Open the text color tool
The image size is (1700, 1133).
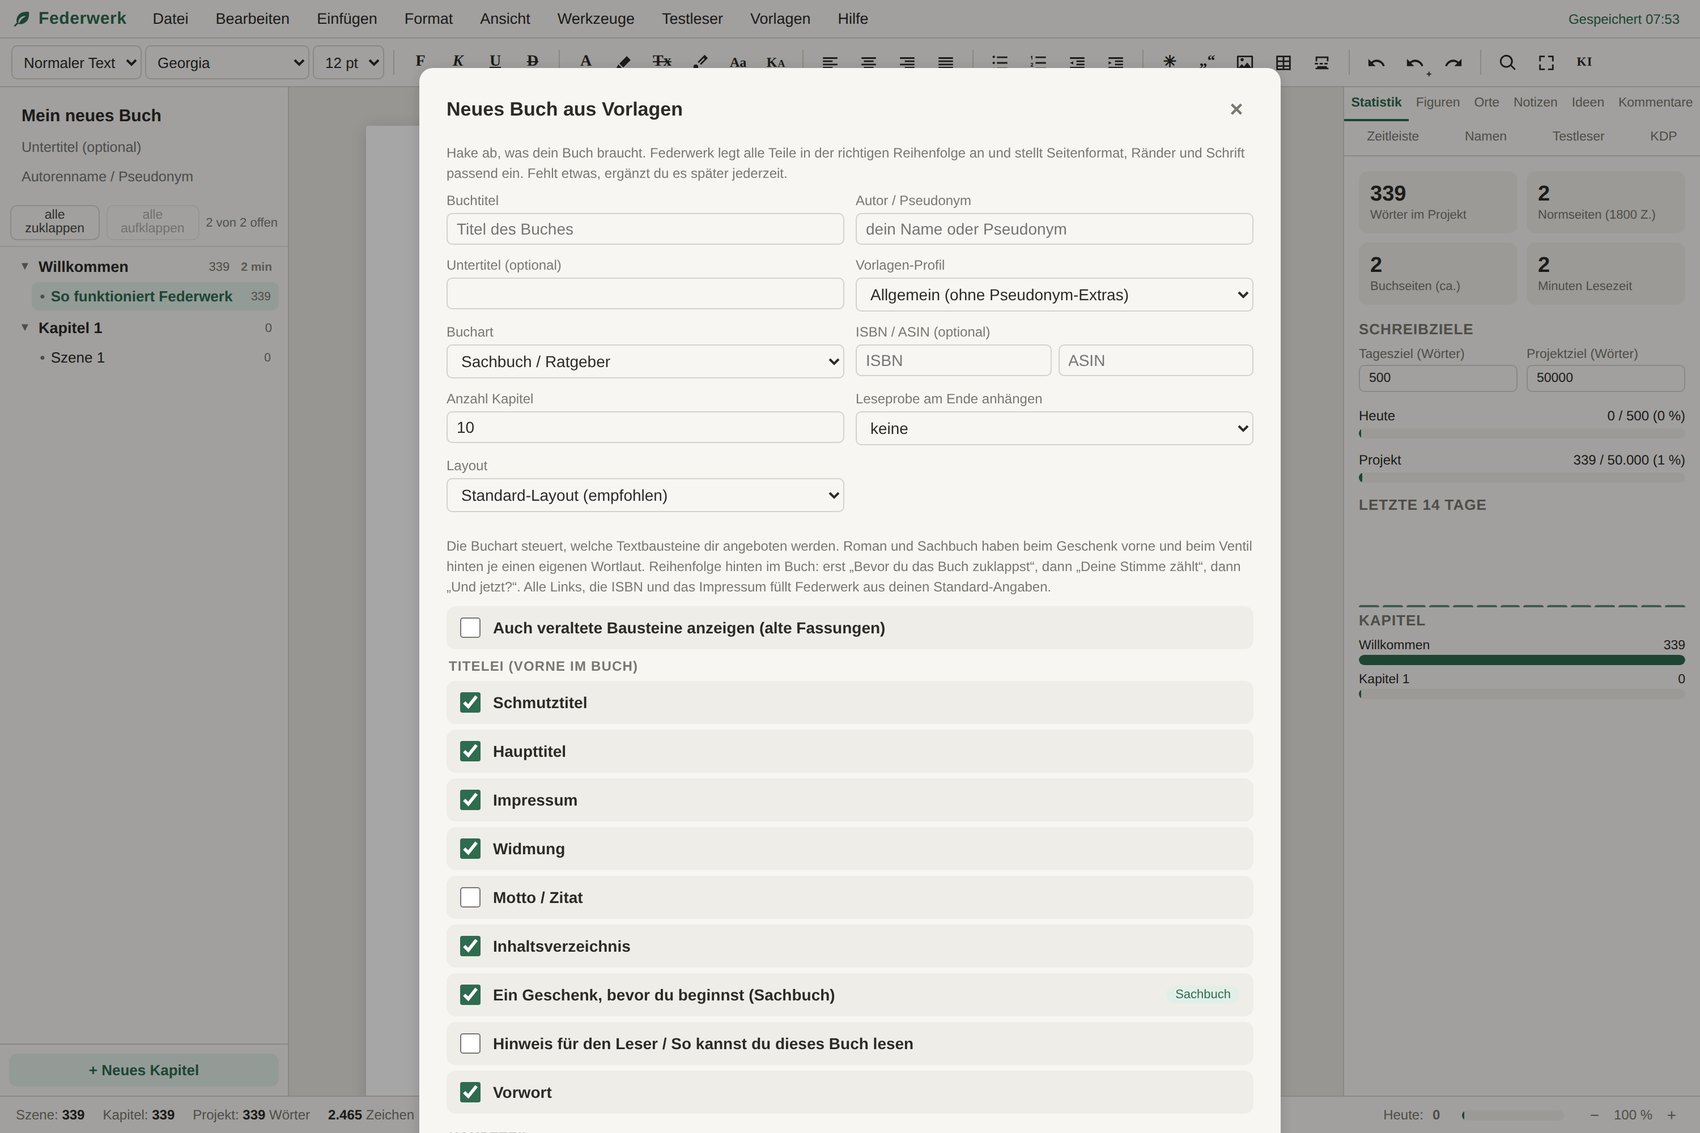pos(586,62)
